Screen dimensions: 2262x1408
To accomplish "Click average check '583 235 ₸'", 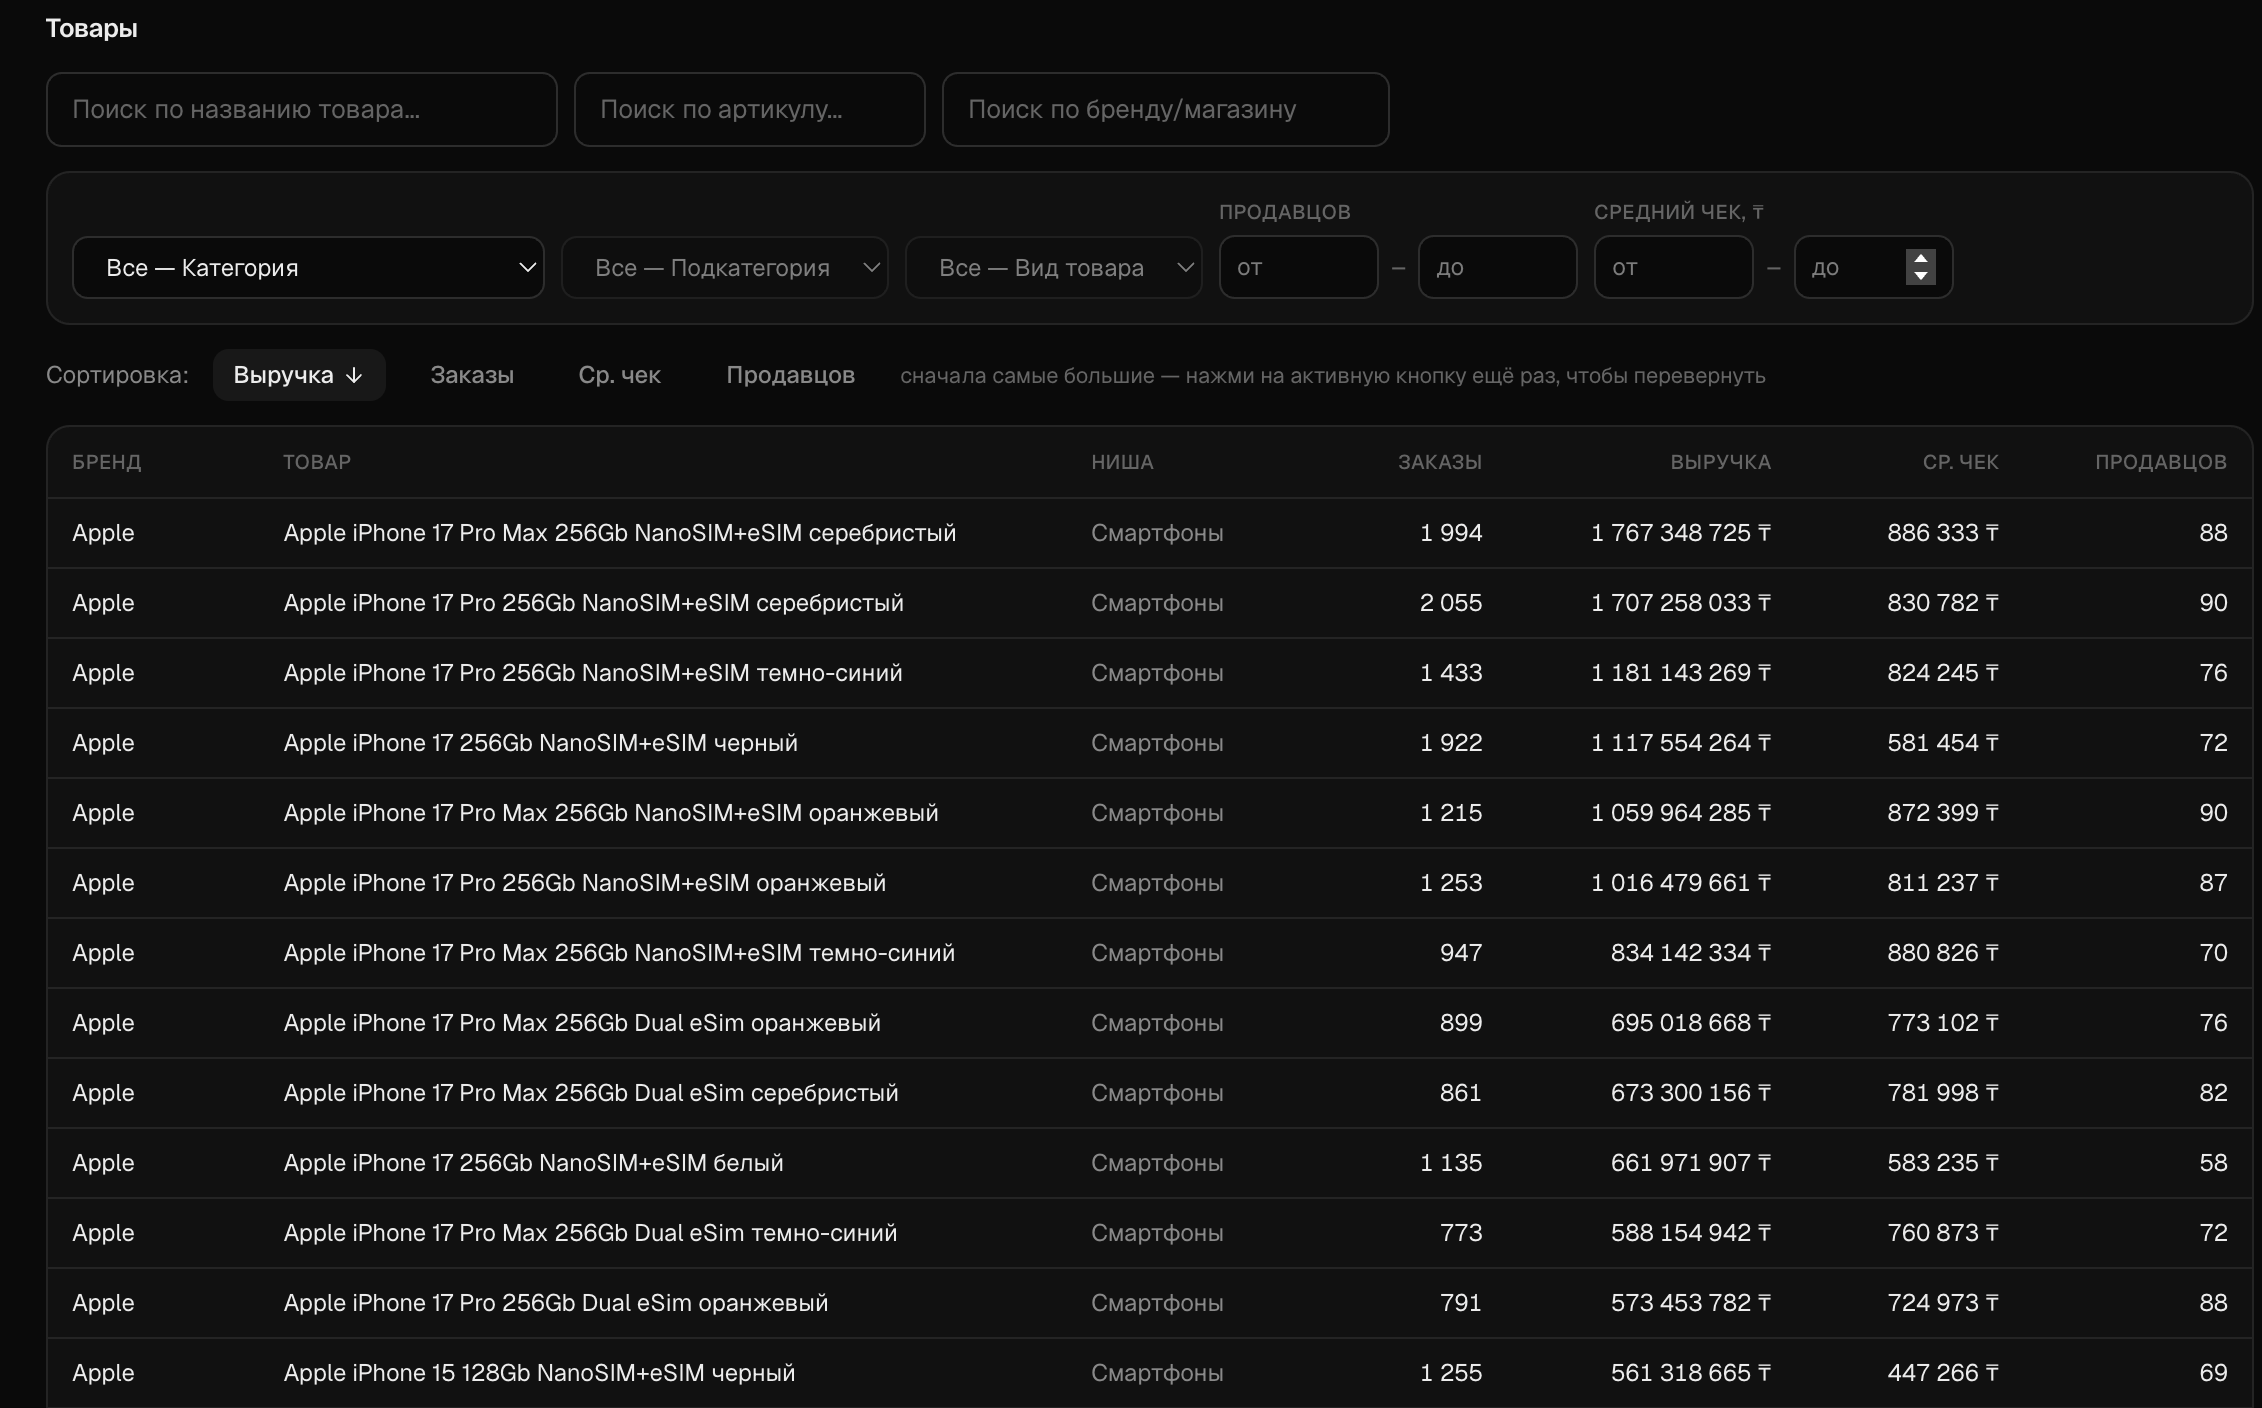I will point(1943,1163).
